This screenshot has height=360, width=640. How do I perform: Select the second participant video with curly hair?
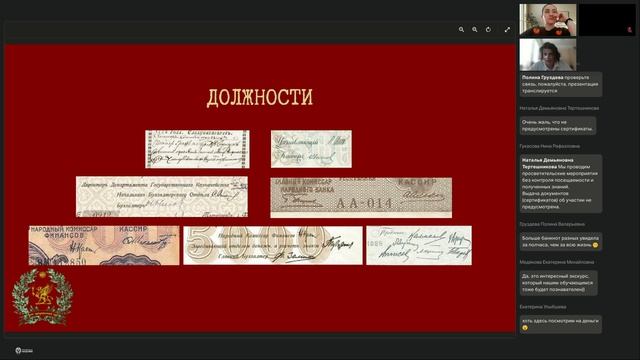[548, 55]
